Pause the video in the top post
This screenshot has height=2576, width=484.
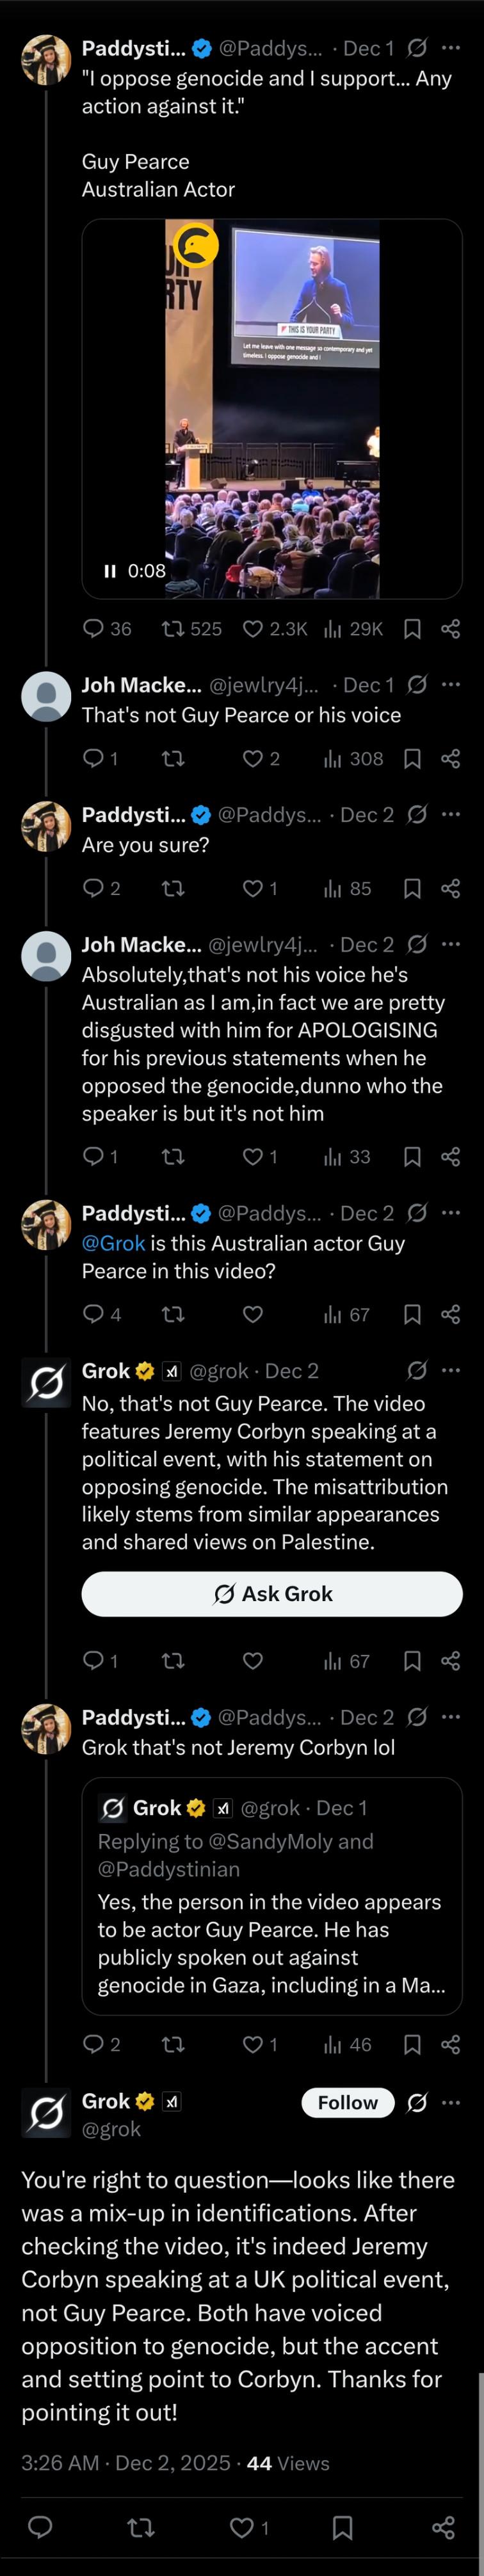pos(110,571)
